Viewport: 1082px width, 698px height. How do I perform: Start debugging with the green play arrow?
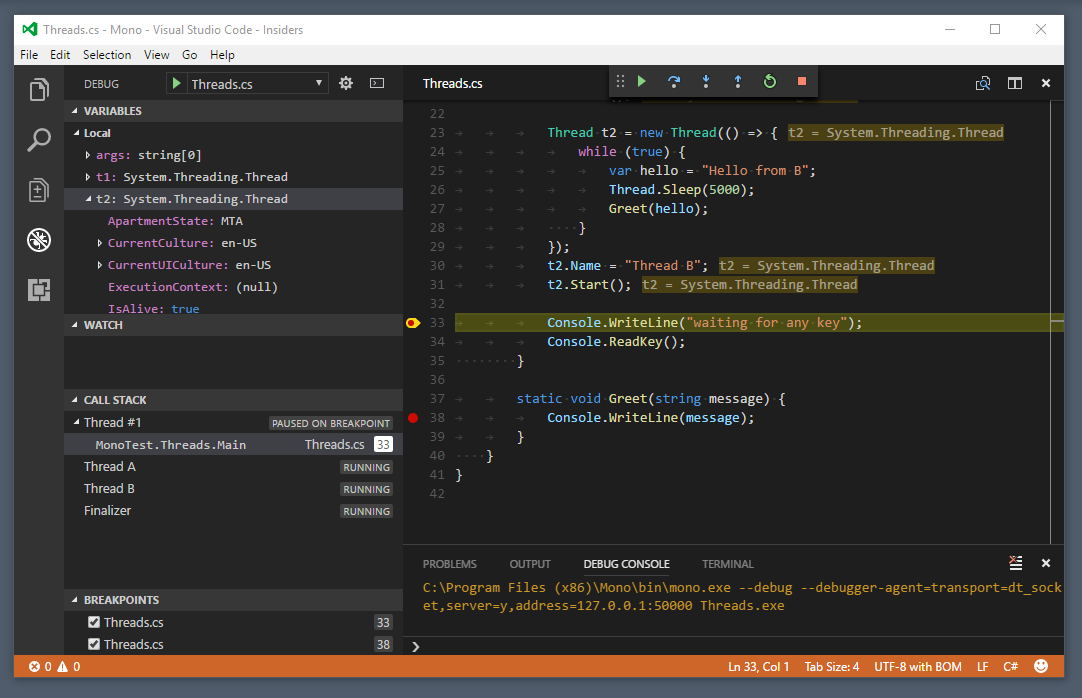[x=177, y=83]
